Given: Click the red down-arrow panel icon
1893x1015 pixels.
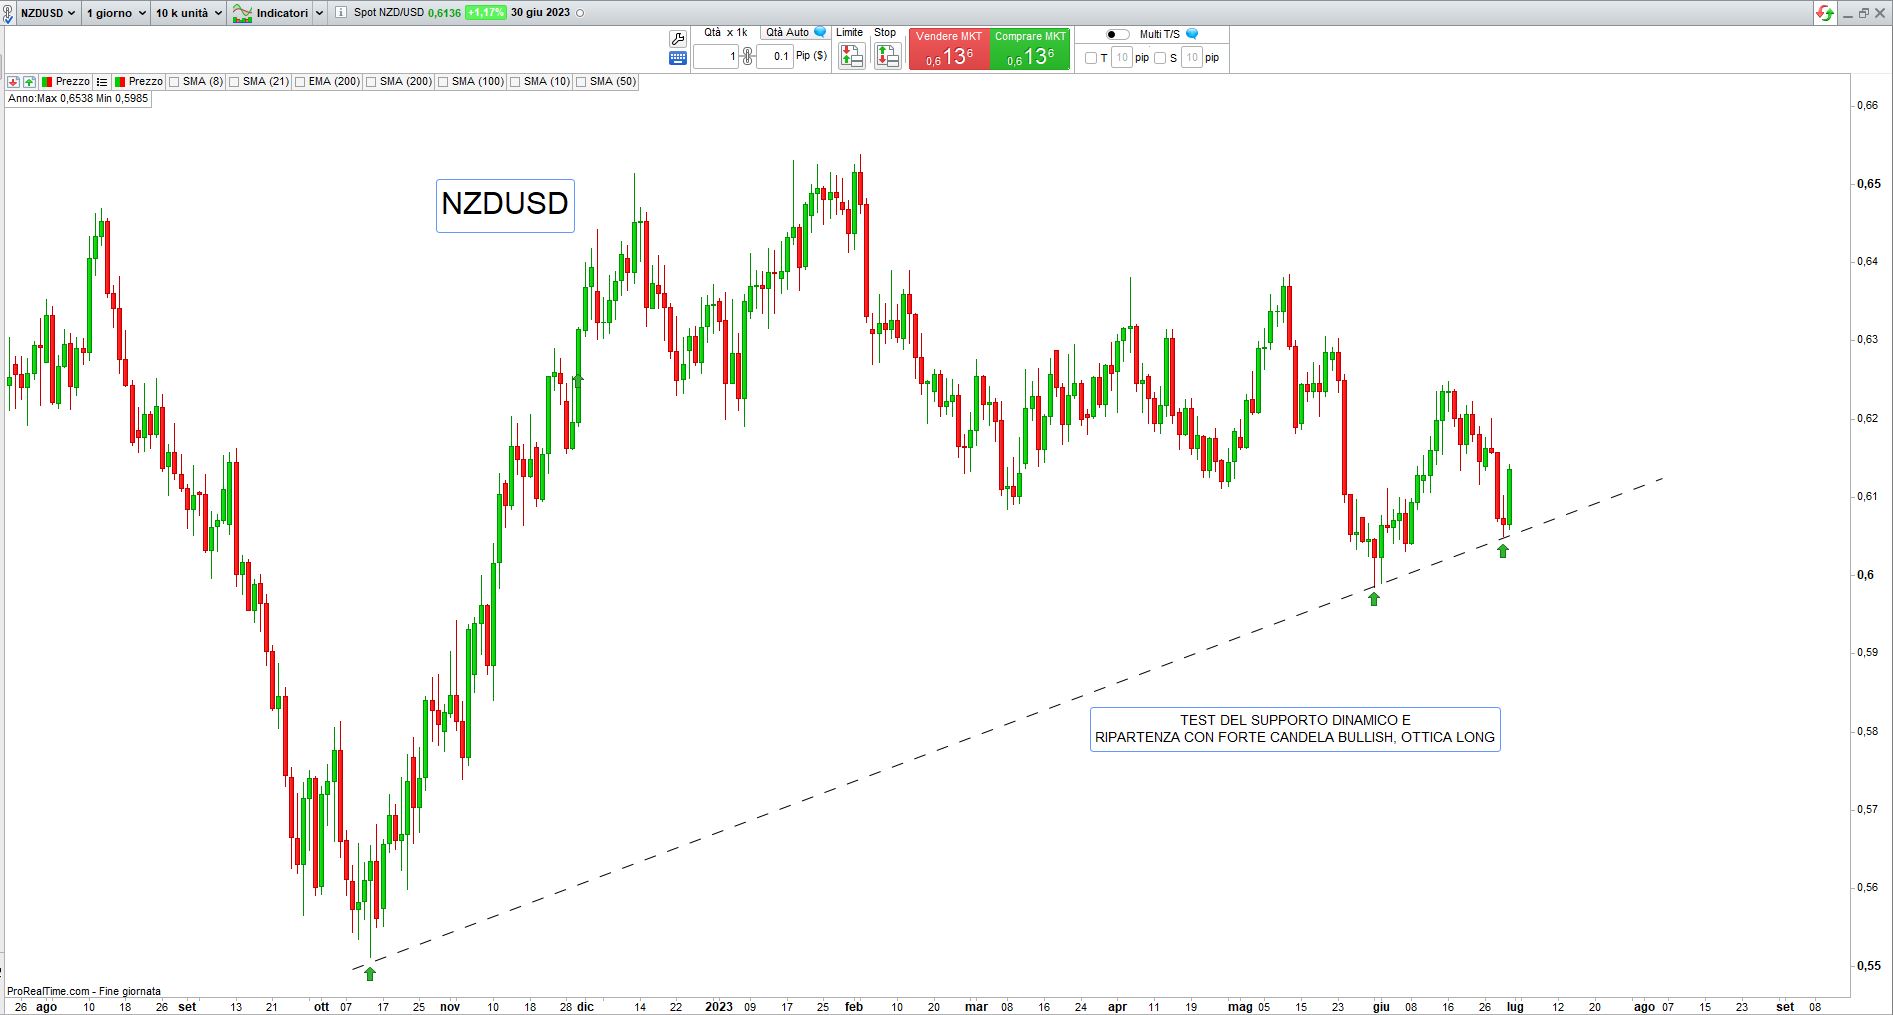Looking at the screenshot, I should (x=13, y=82).
